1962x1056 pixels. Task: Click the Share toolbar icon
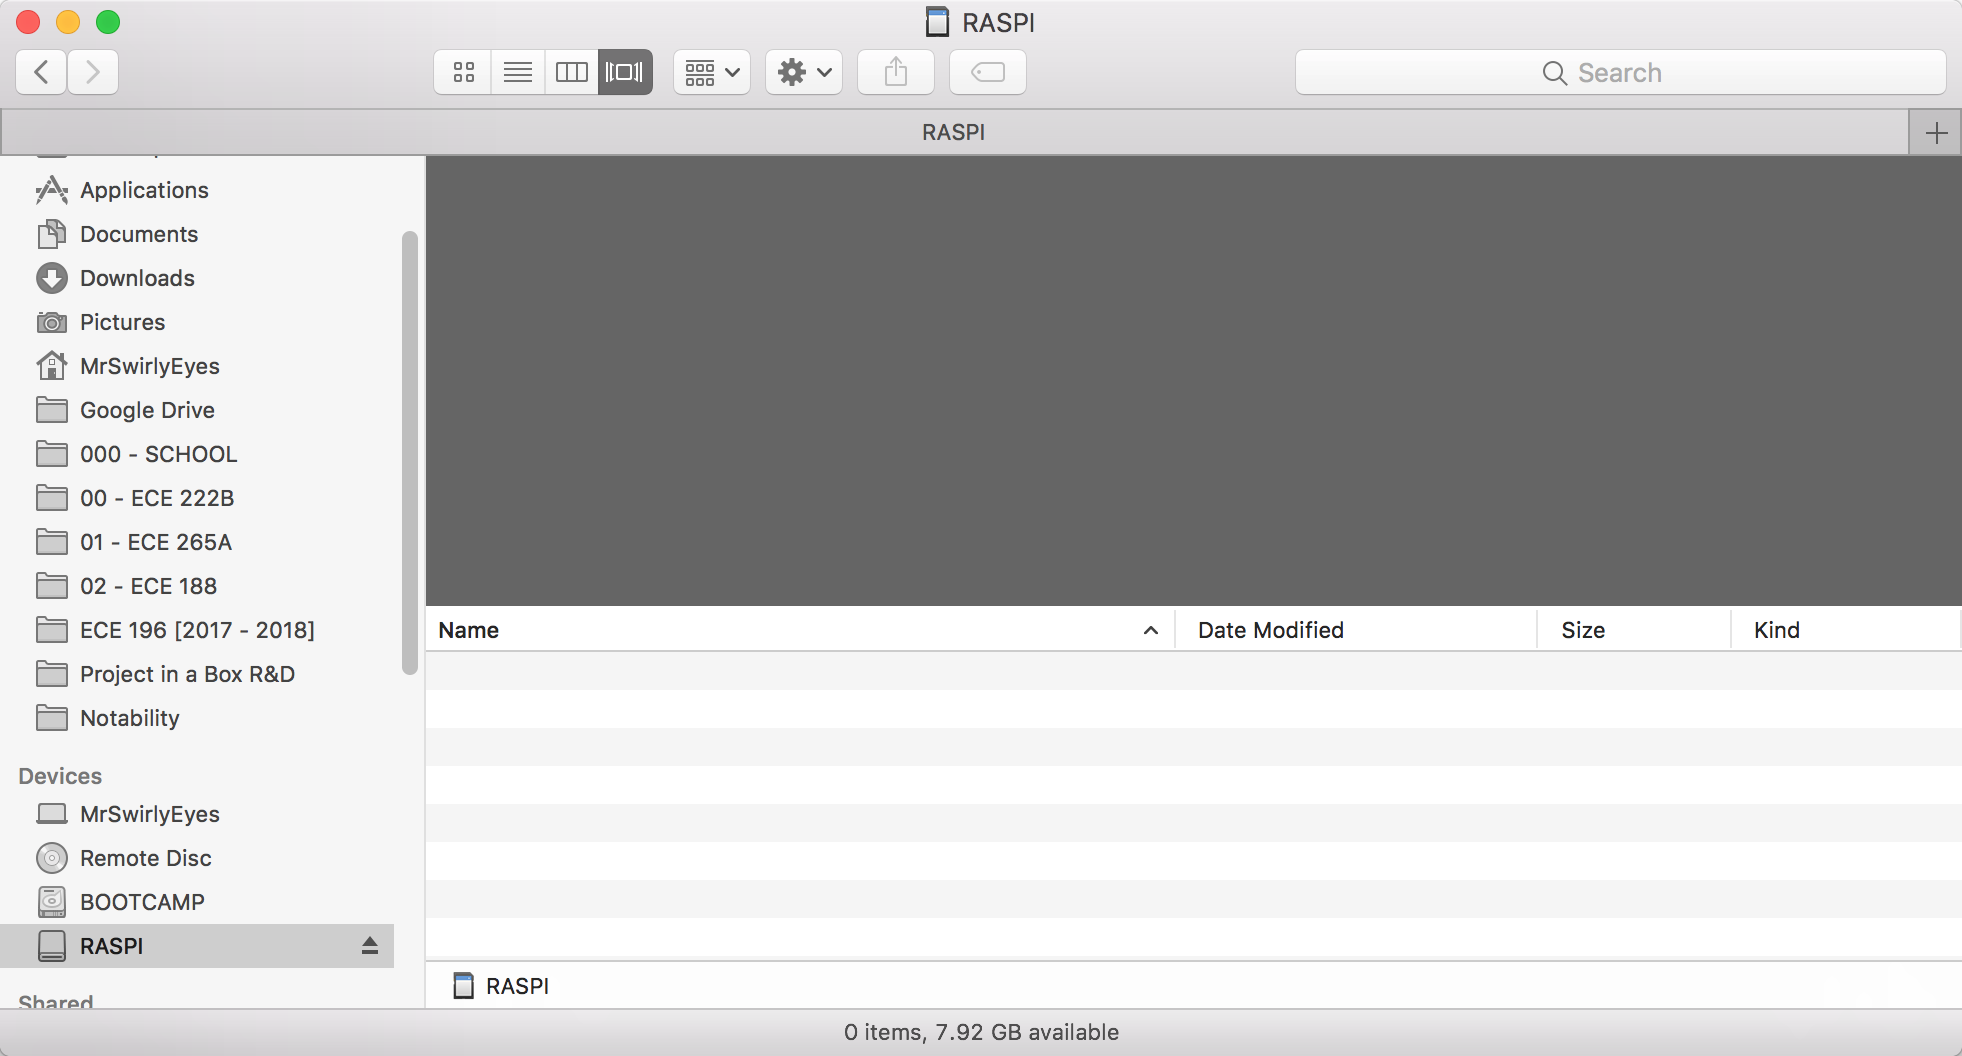896,72
